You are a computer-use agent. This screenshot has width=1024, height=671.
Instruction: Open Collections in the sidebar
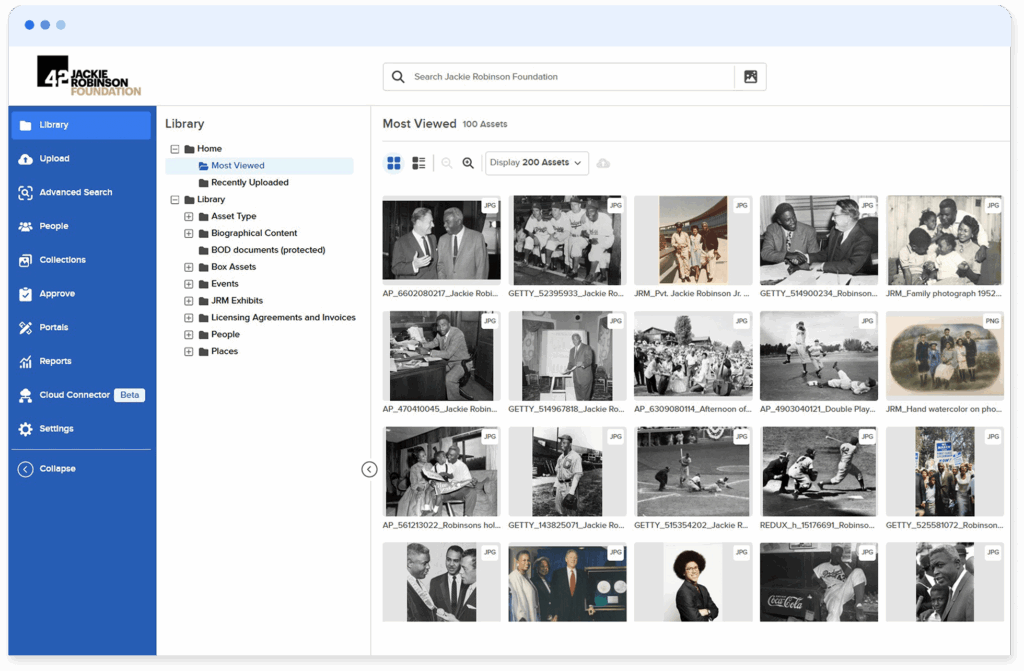[x=81, y=260]
